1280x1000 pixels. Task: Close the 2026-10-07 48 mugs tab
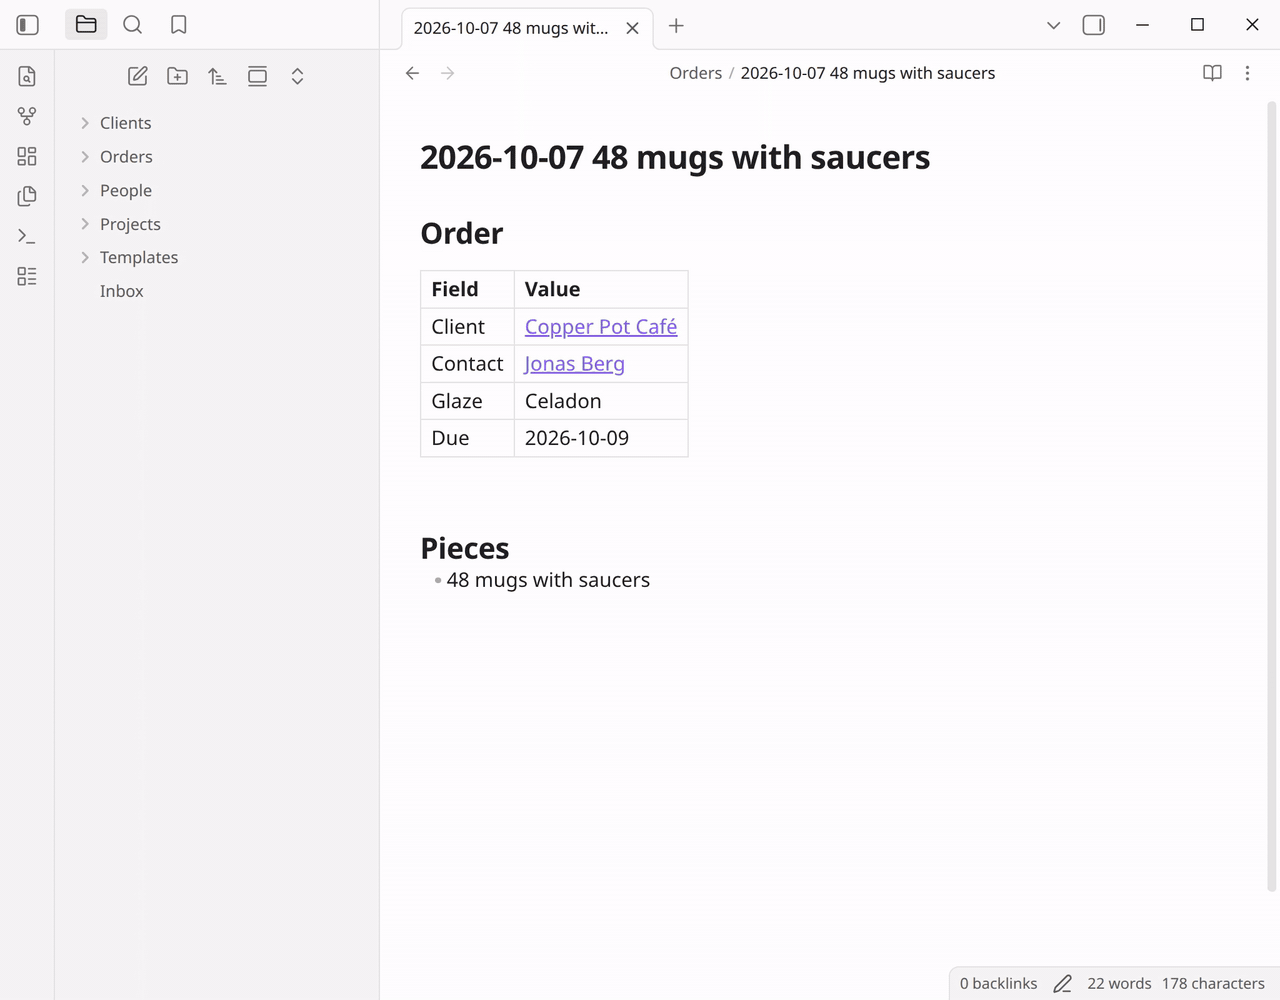[x=632, y=28]
